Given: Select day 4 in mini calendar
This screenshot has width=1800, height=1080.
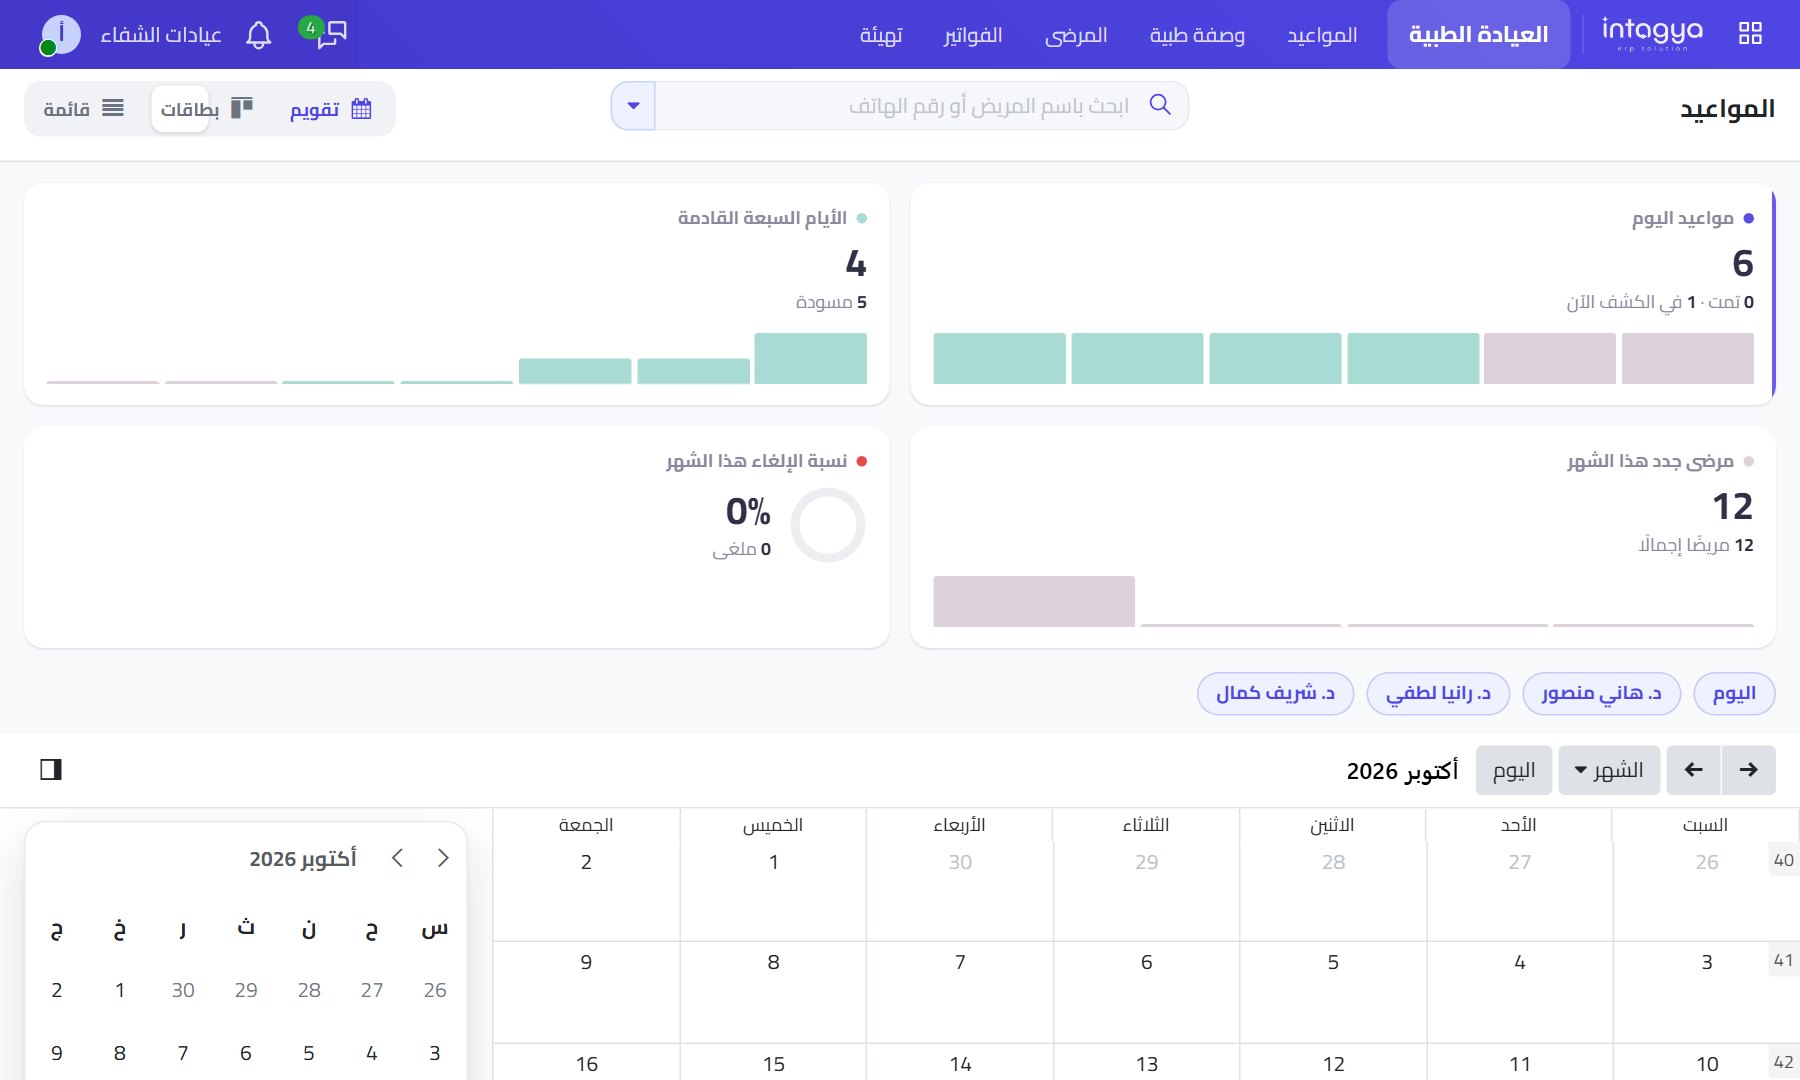Looking at the screenshot, I should coord(372,1053).
